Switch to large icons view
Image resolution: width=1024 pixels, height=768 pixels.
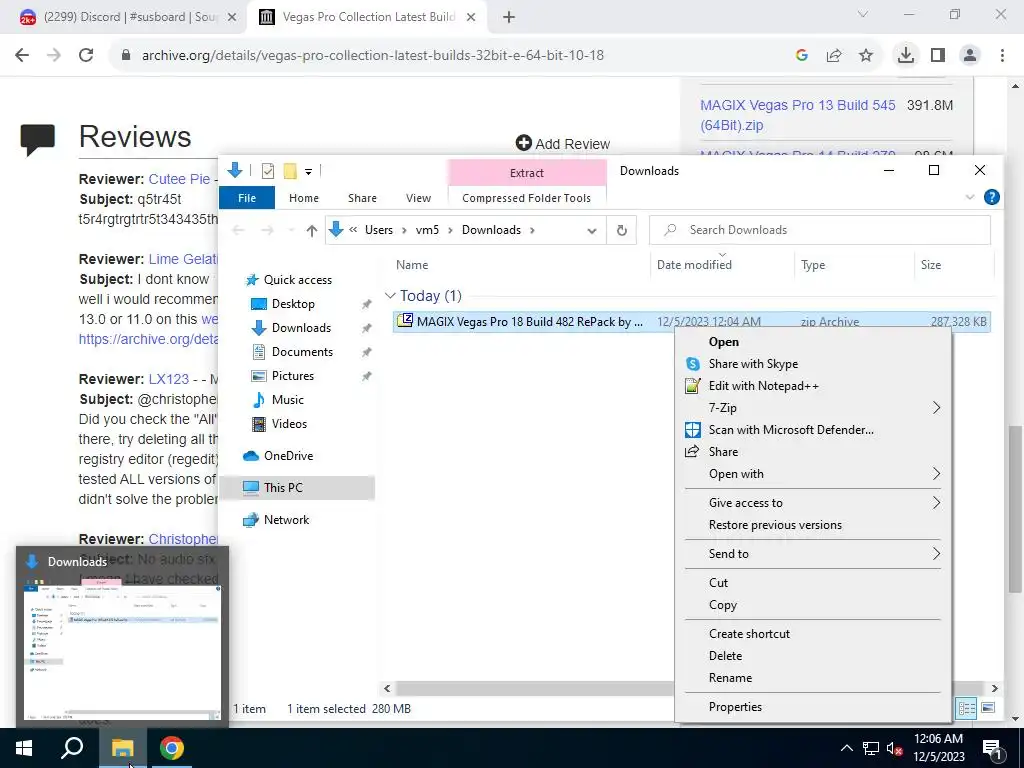point(988,709)
